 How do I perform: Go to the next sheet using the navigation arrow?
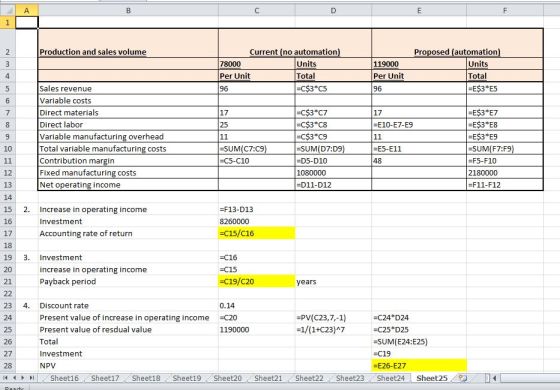pos(23,378)
